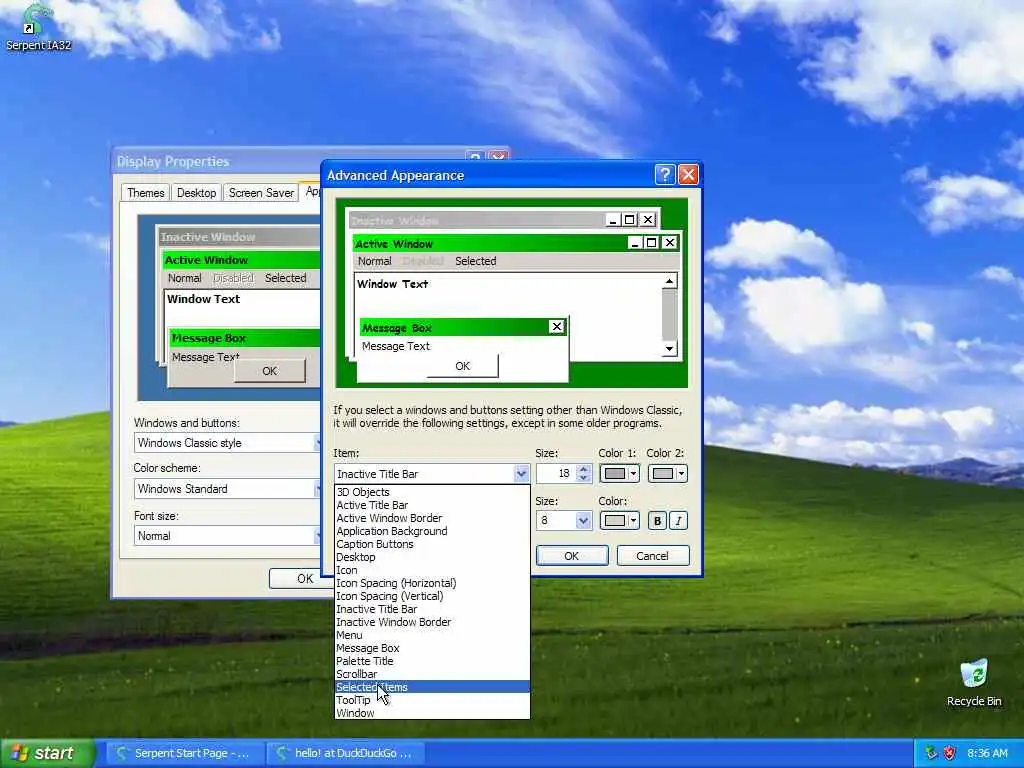Choose Application Background from the list
The width and height of the screenshot is (1024, 768).
[x=432, y=531]
